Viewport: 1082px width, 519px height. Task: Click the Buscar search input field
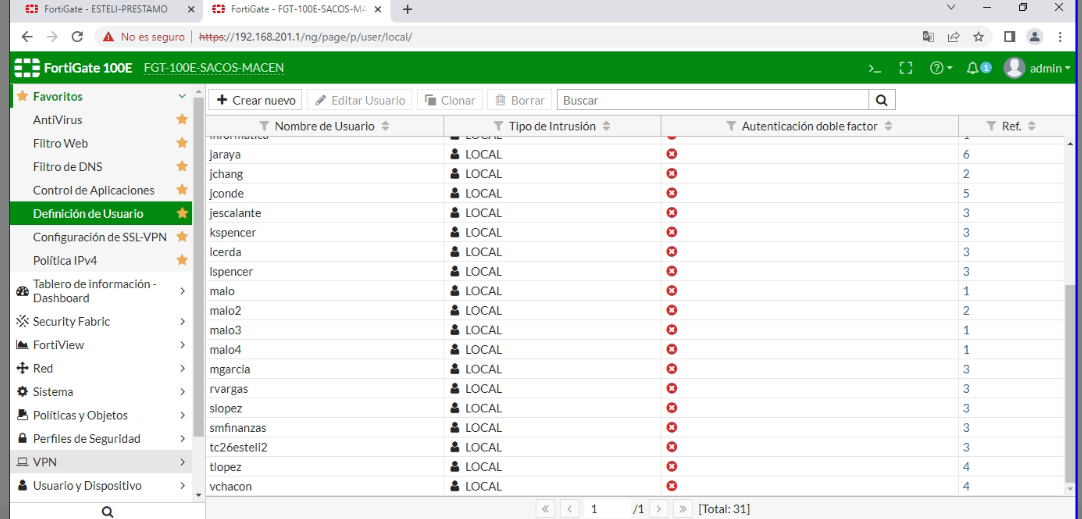712,100
